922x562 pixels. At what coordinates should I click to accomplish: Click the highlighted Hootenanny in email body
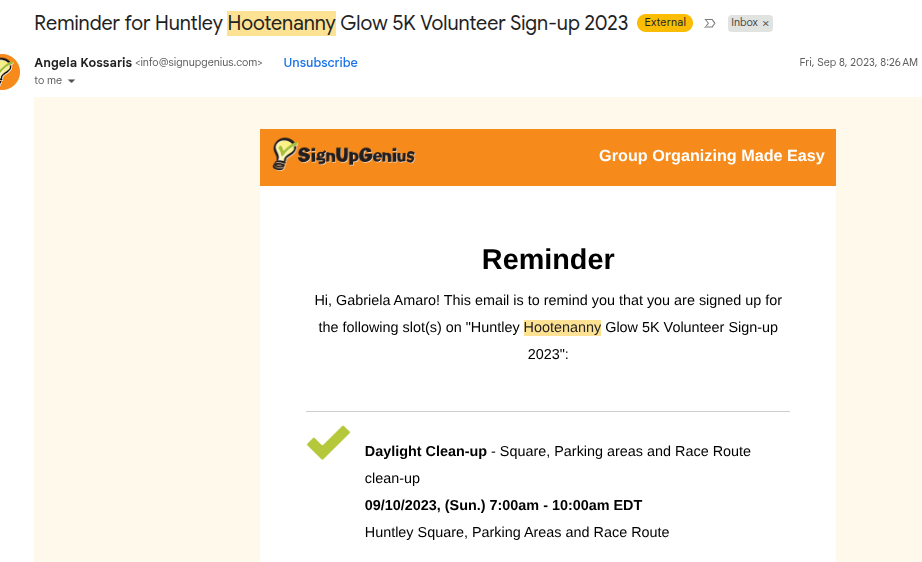tap(562, 327)
